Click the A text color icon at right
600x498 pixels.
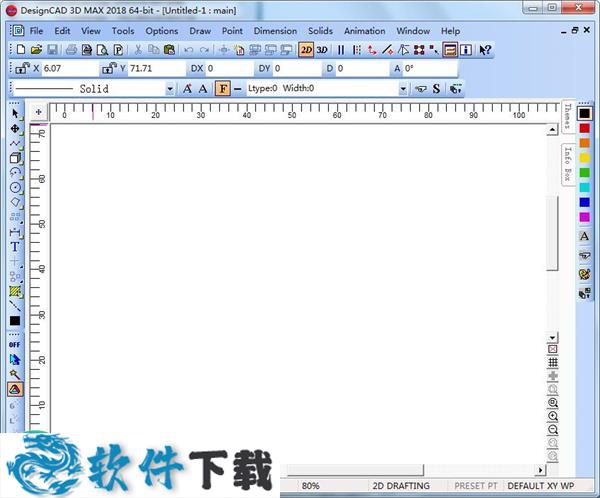584,236
